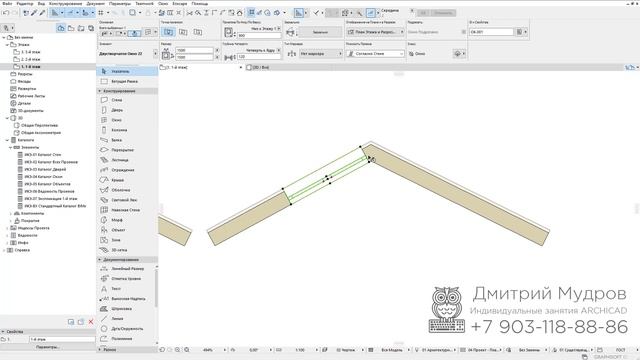Select the Shell (Оболочка) tool
This screenshot has width=640, height=360.
(x=127, y=190)
